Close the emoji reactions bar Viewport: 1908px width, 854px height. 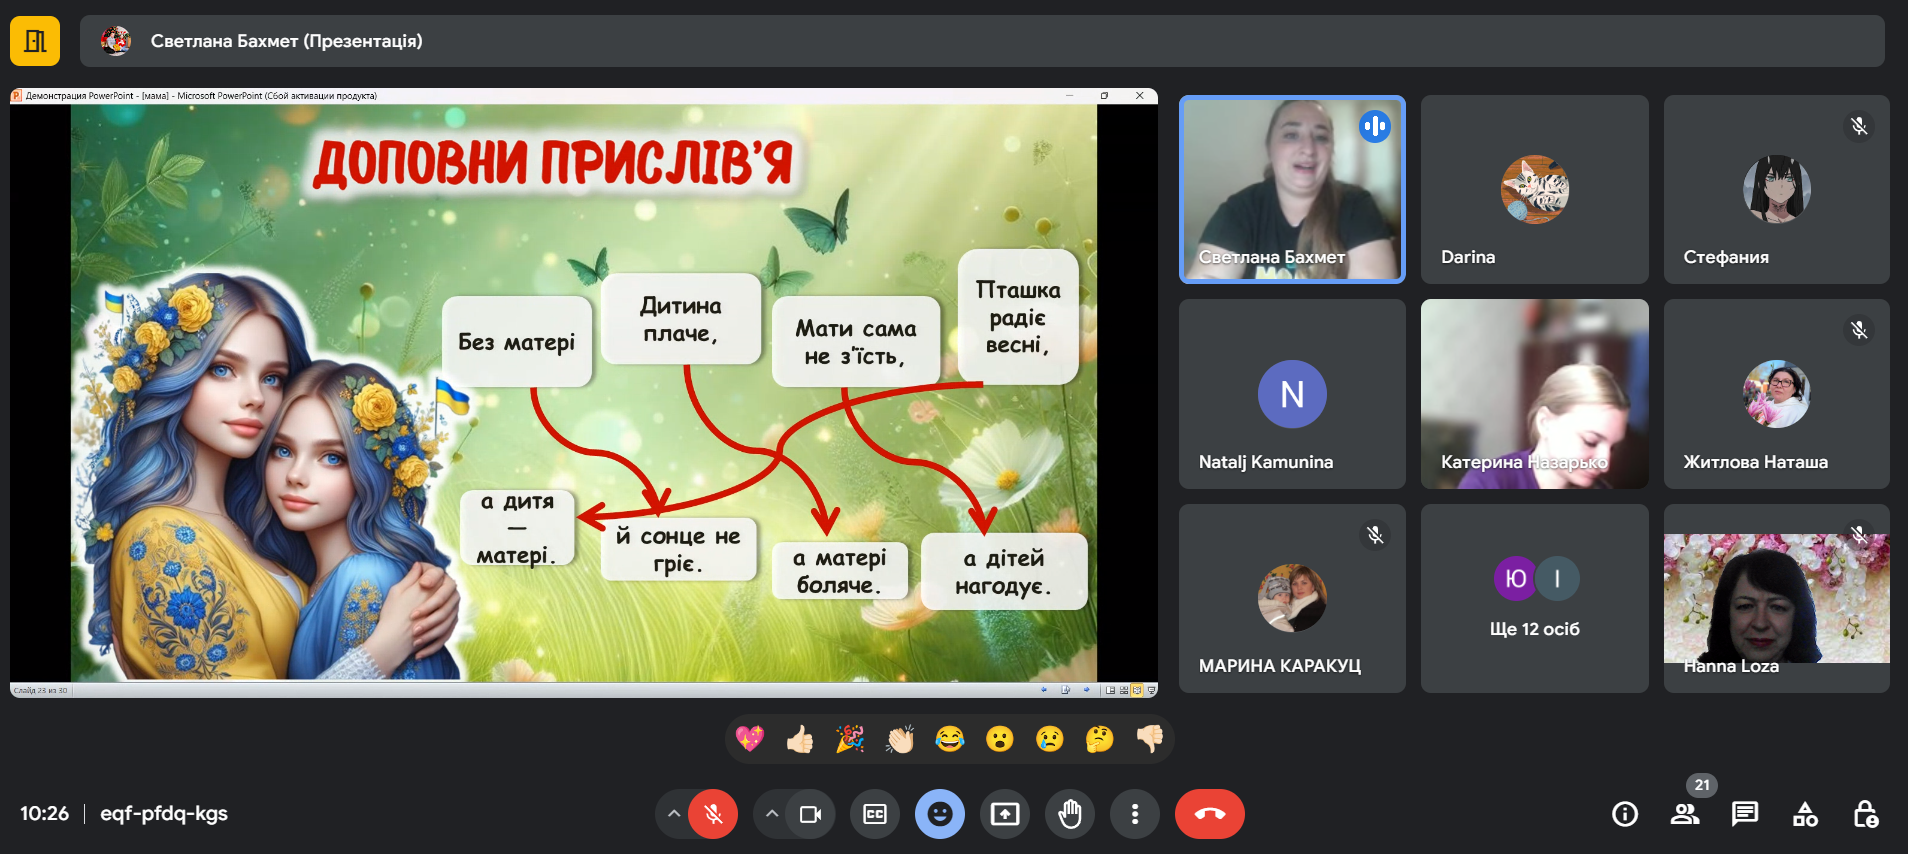pos(940,814)
